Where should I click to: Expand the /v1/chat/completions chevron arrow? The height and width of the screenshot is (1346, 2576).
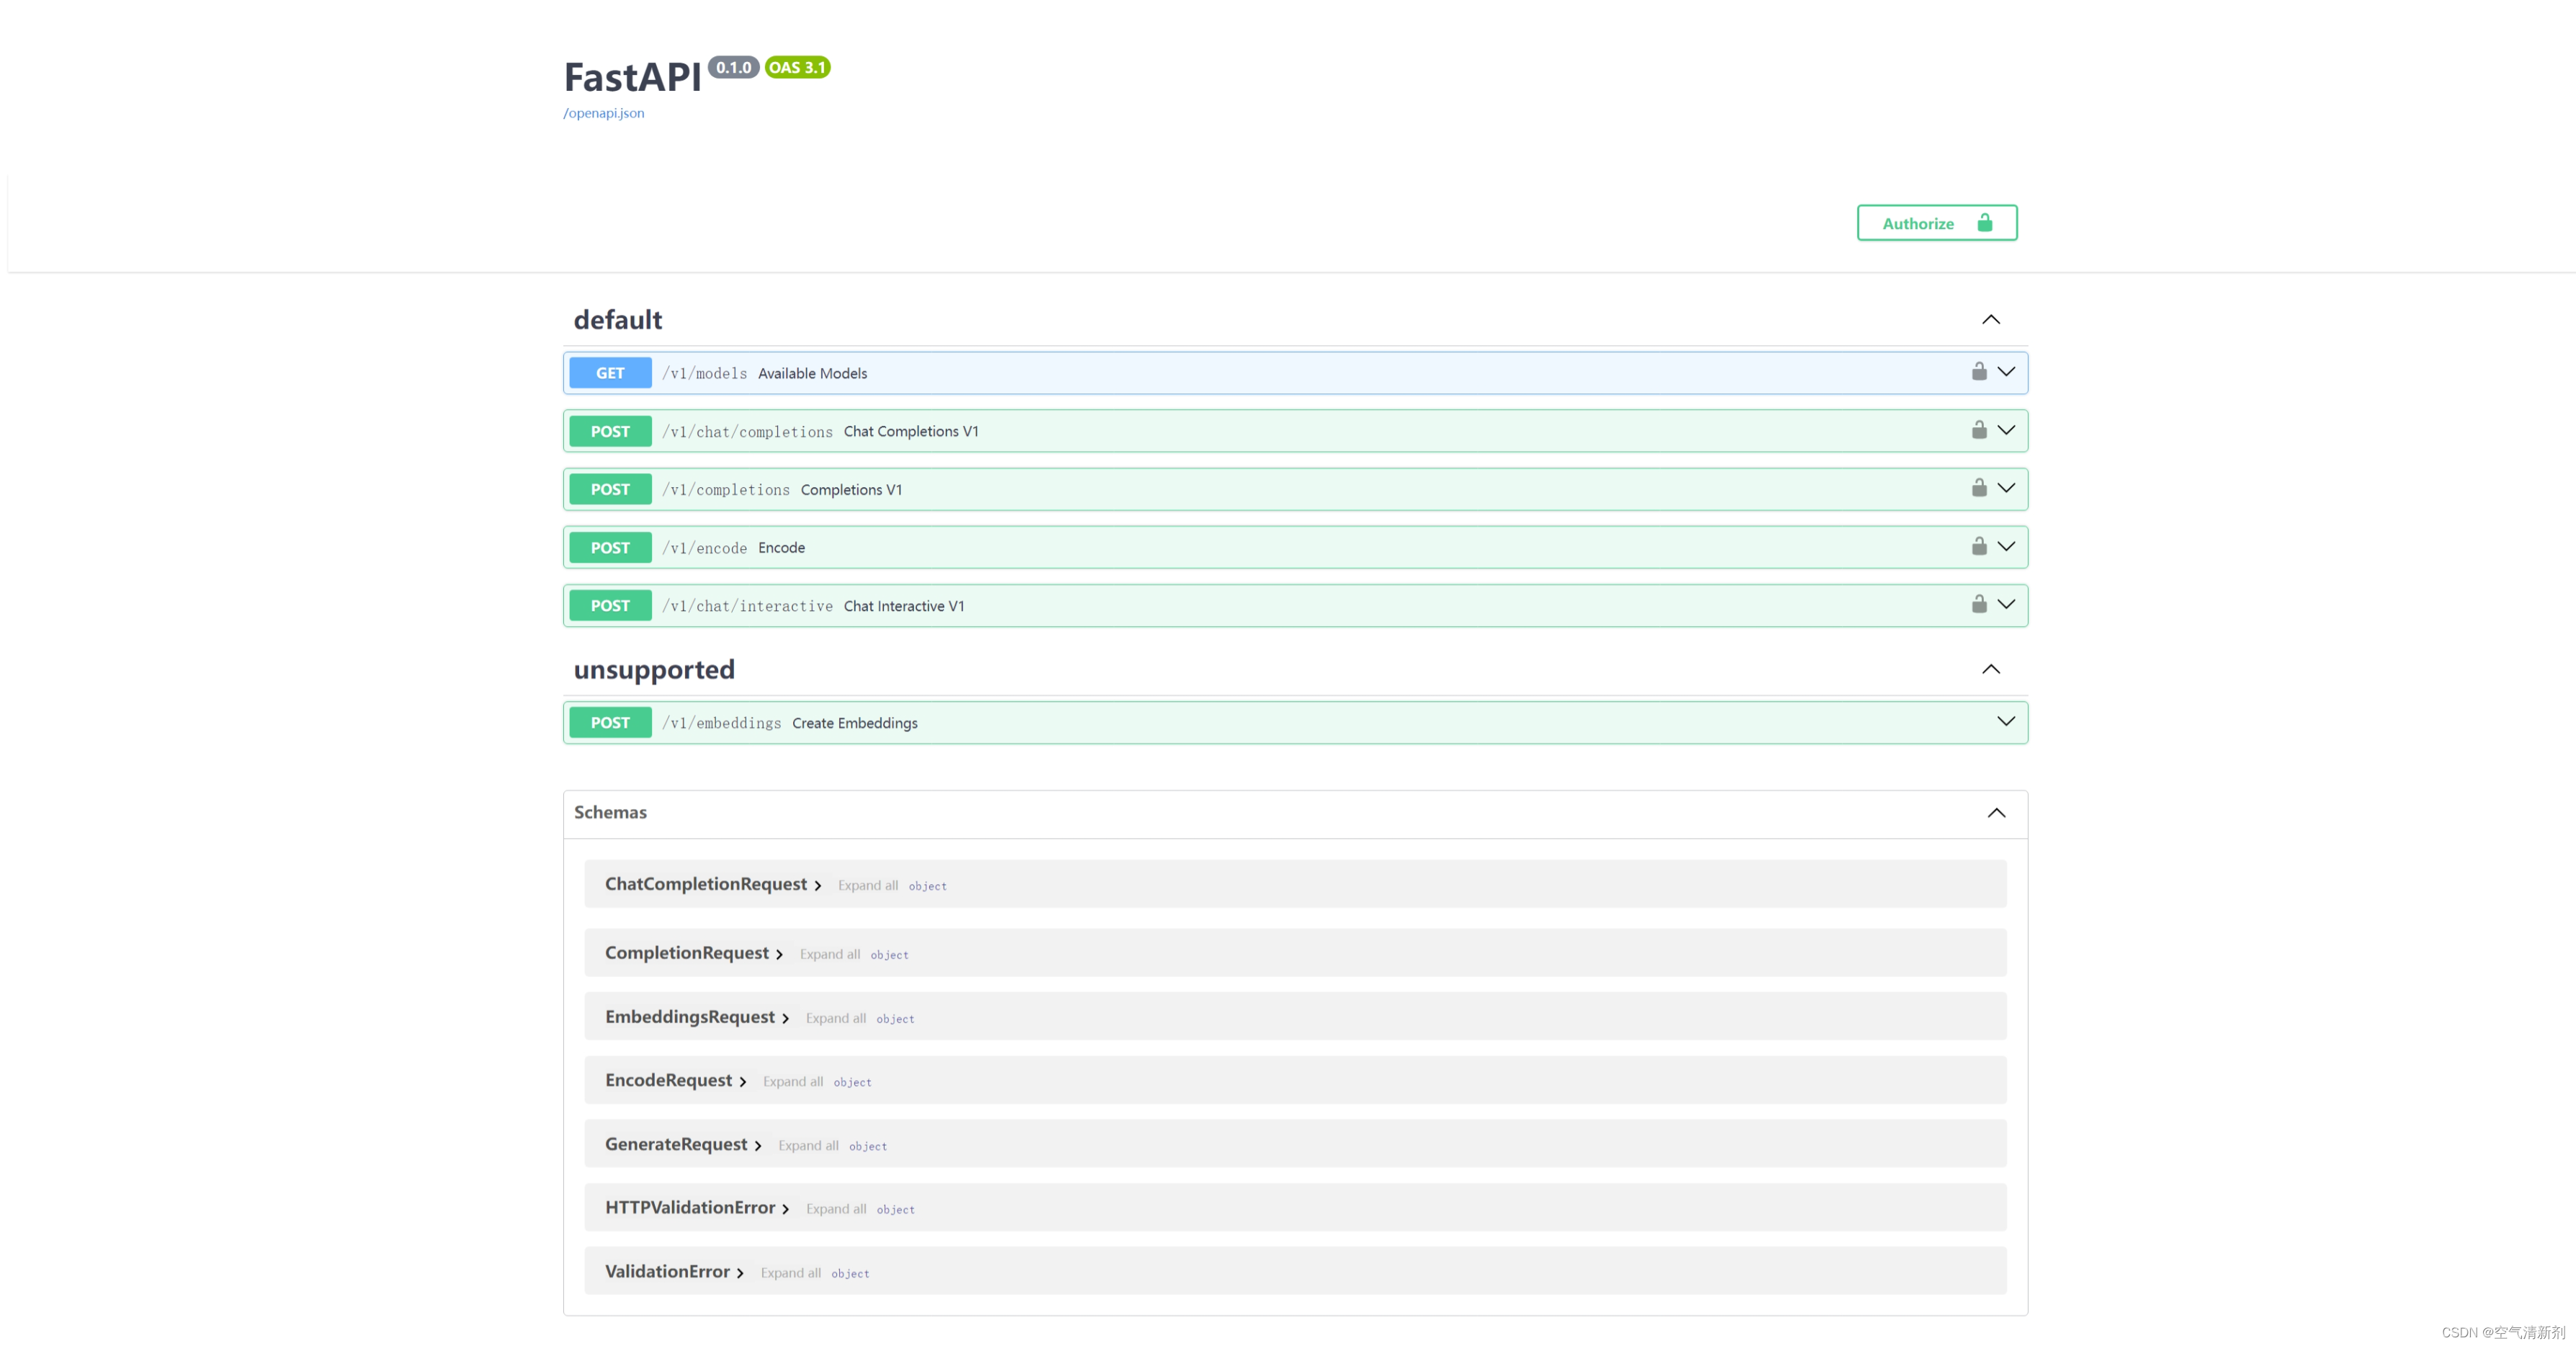2005,429
